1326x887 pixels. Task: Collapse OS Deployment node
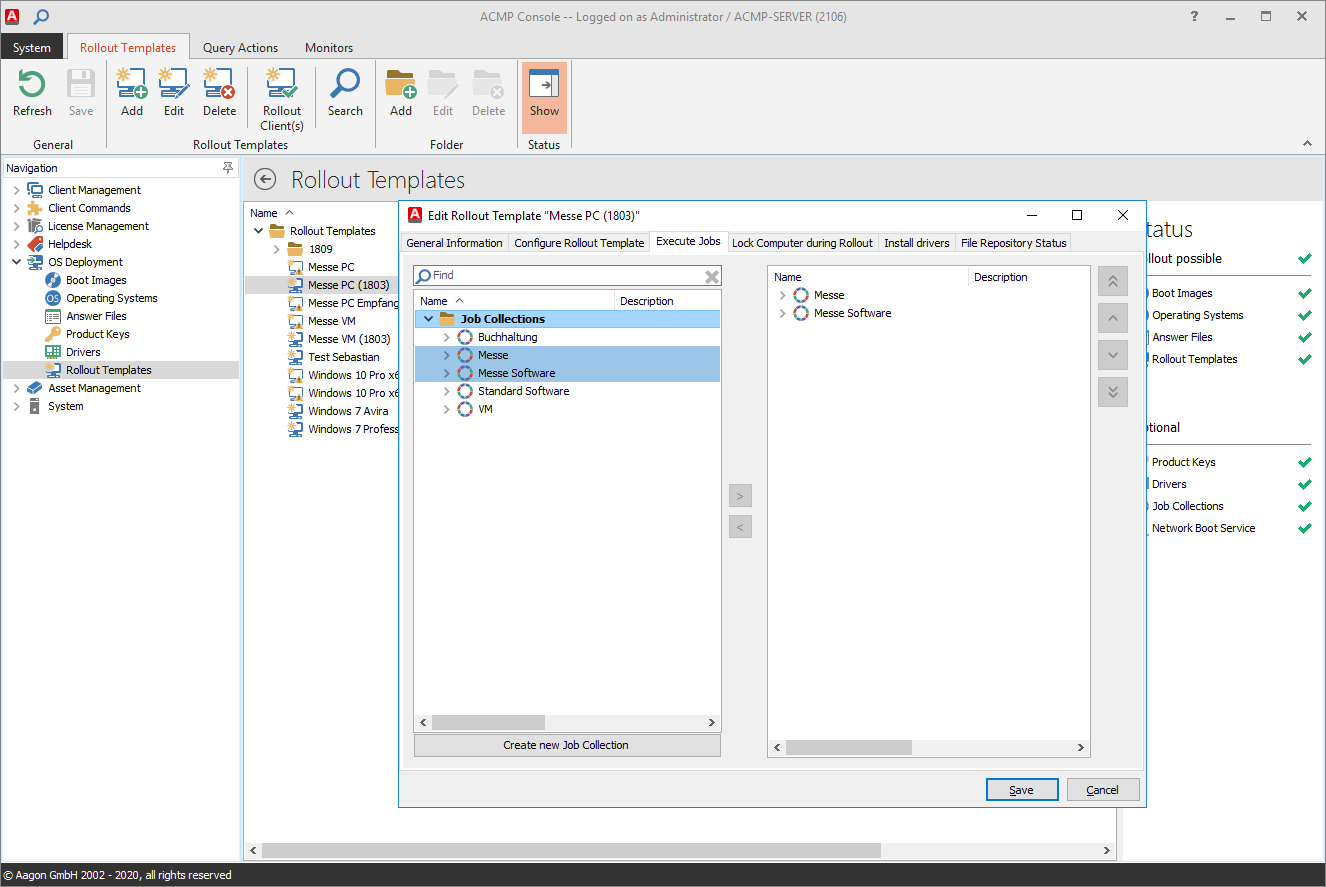[x=16, y=262]
